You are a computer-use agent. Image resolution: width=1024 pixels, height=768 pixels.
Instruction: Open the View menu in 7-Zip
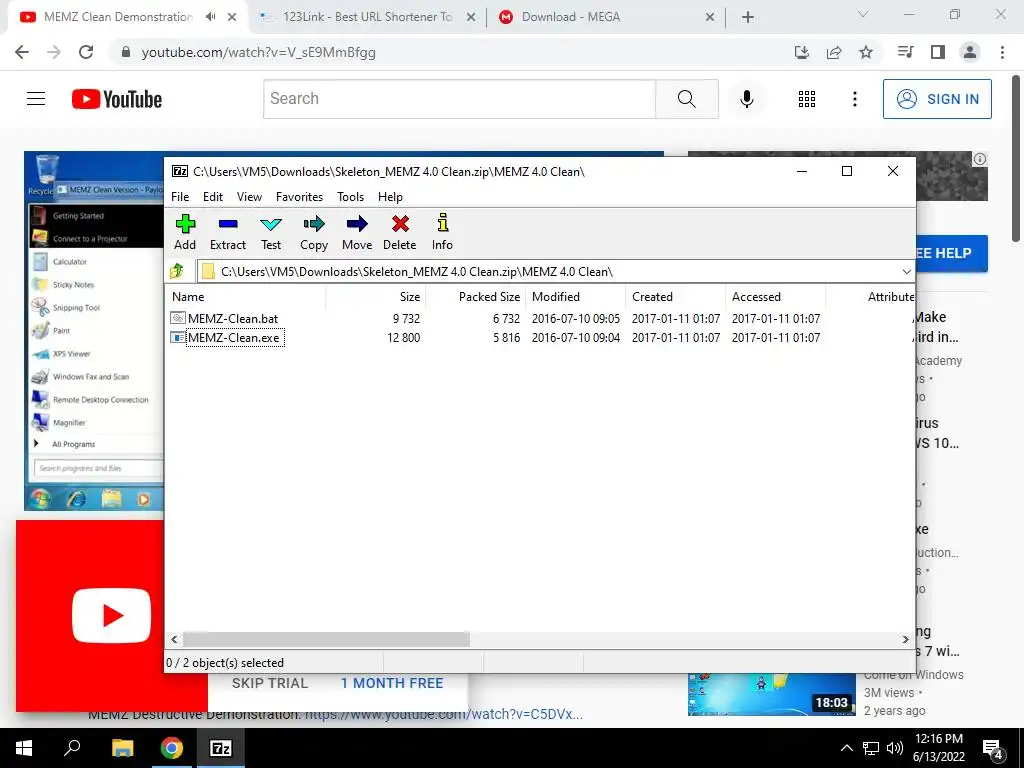tap(249, 197)
